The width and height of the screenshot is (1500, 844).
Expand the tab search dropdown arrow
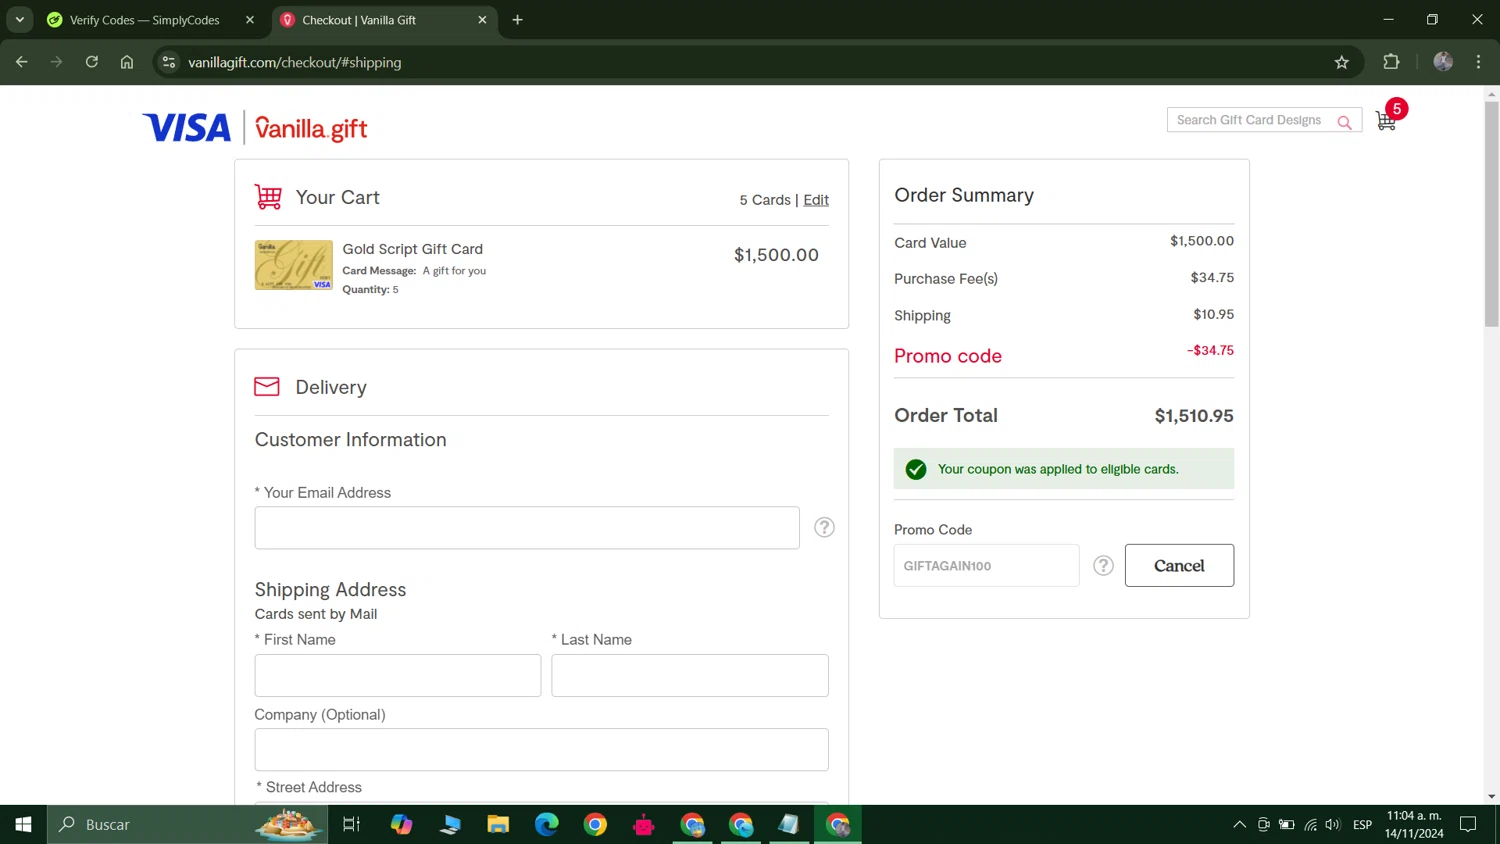click(20, 20)
